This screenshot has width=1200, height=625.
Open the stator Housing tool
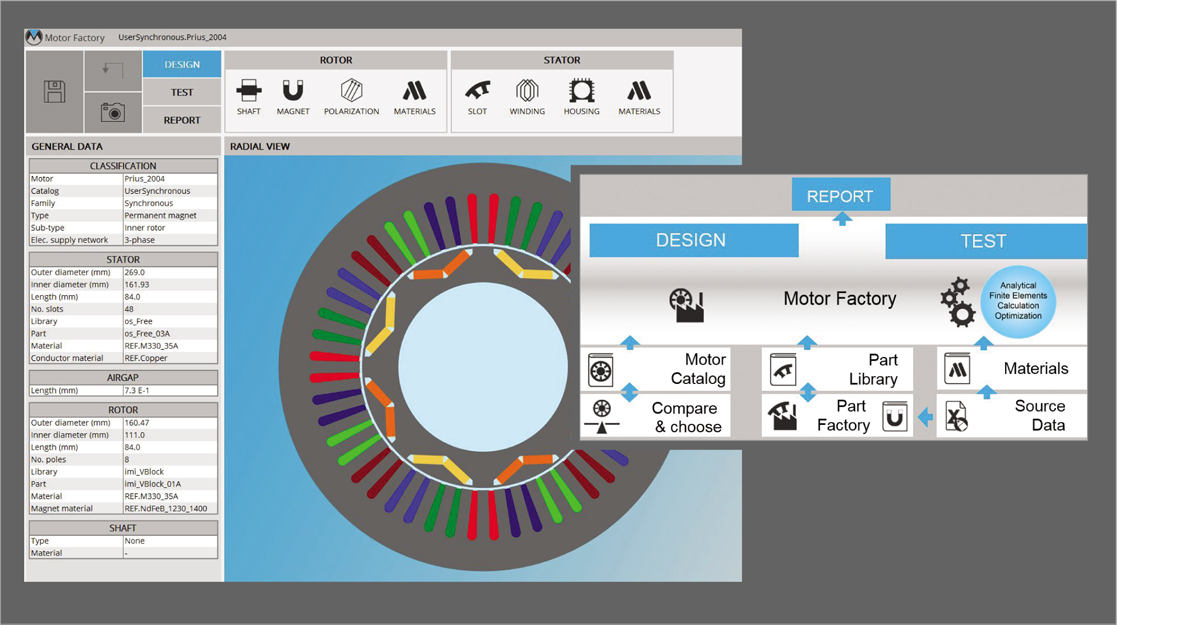pos(581,97)
